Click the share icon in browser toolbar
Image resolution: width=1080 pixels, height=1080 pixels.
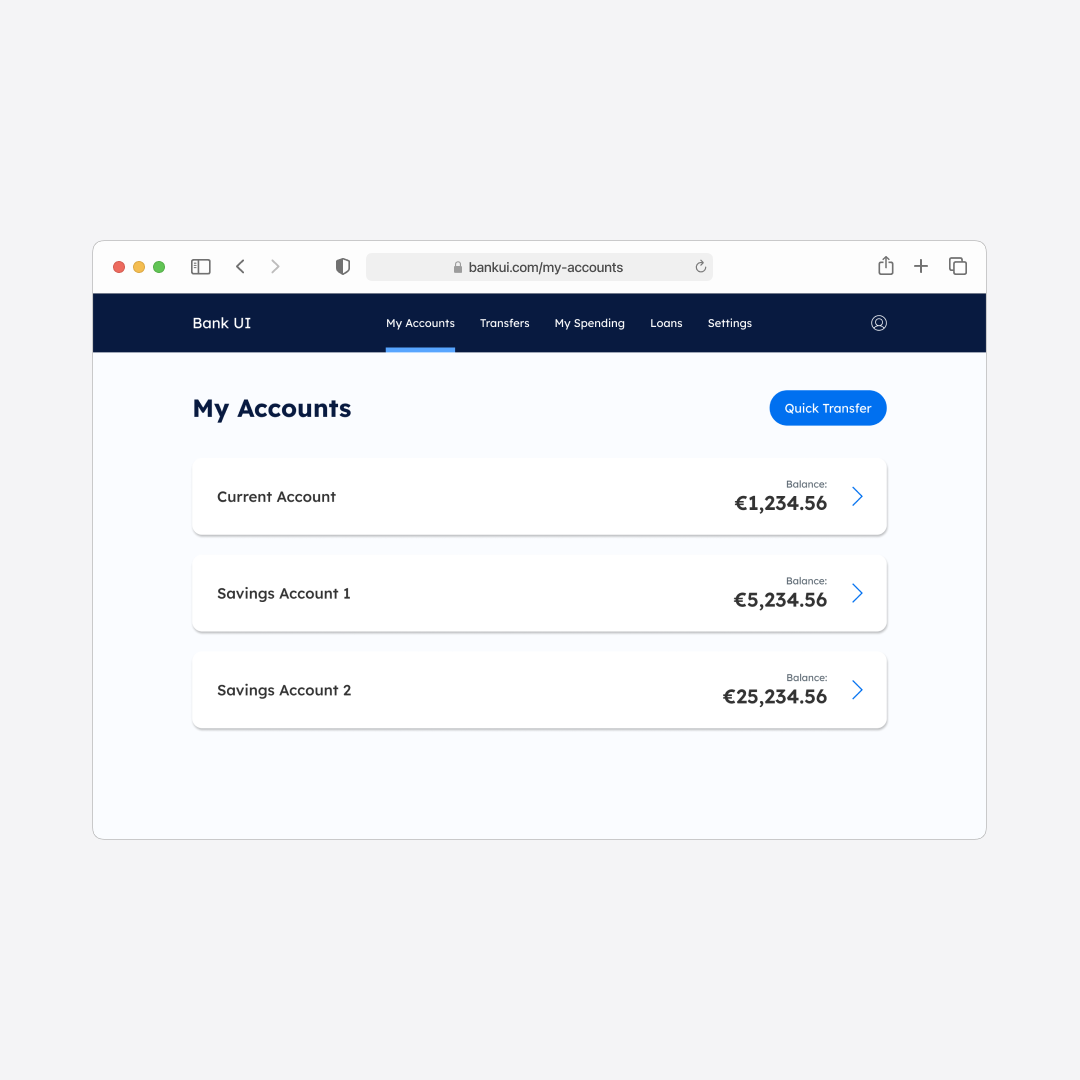885,266
